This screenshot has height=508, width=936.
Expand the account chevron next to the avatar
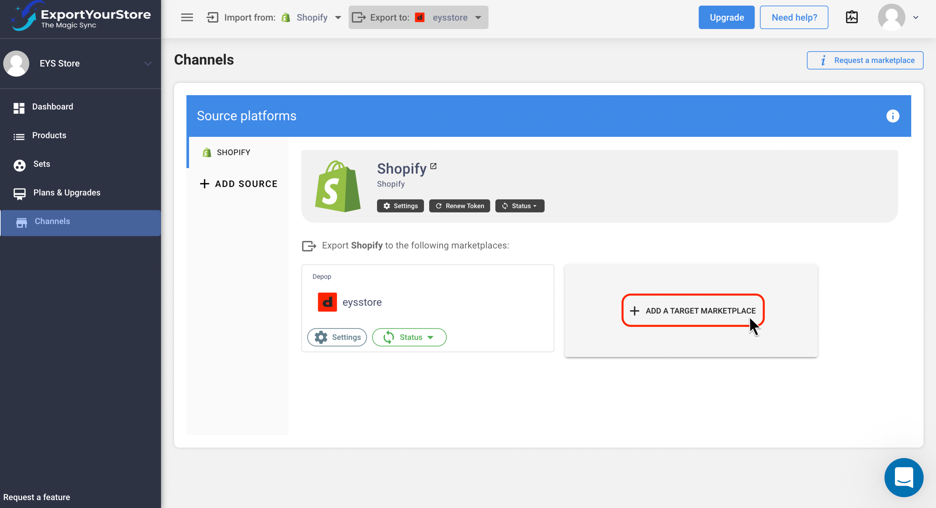click(916, 17)
